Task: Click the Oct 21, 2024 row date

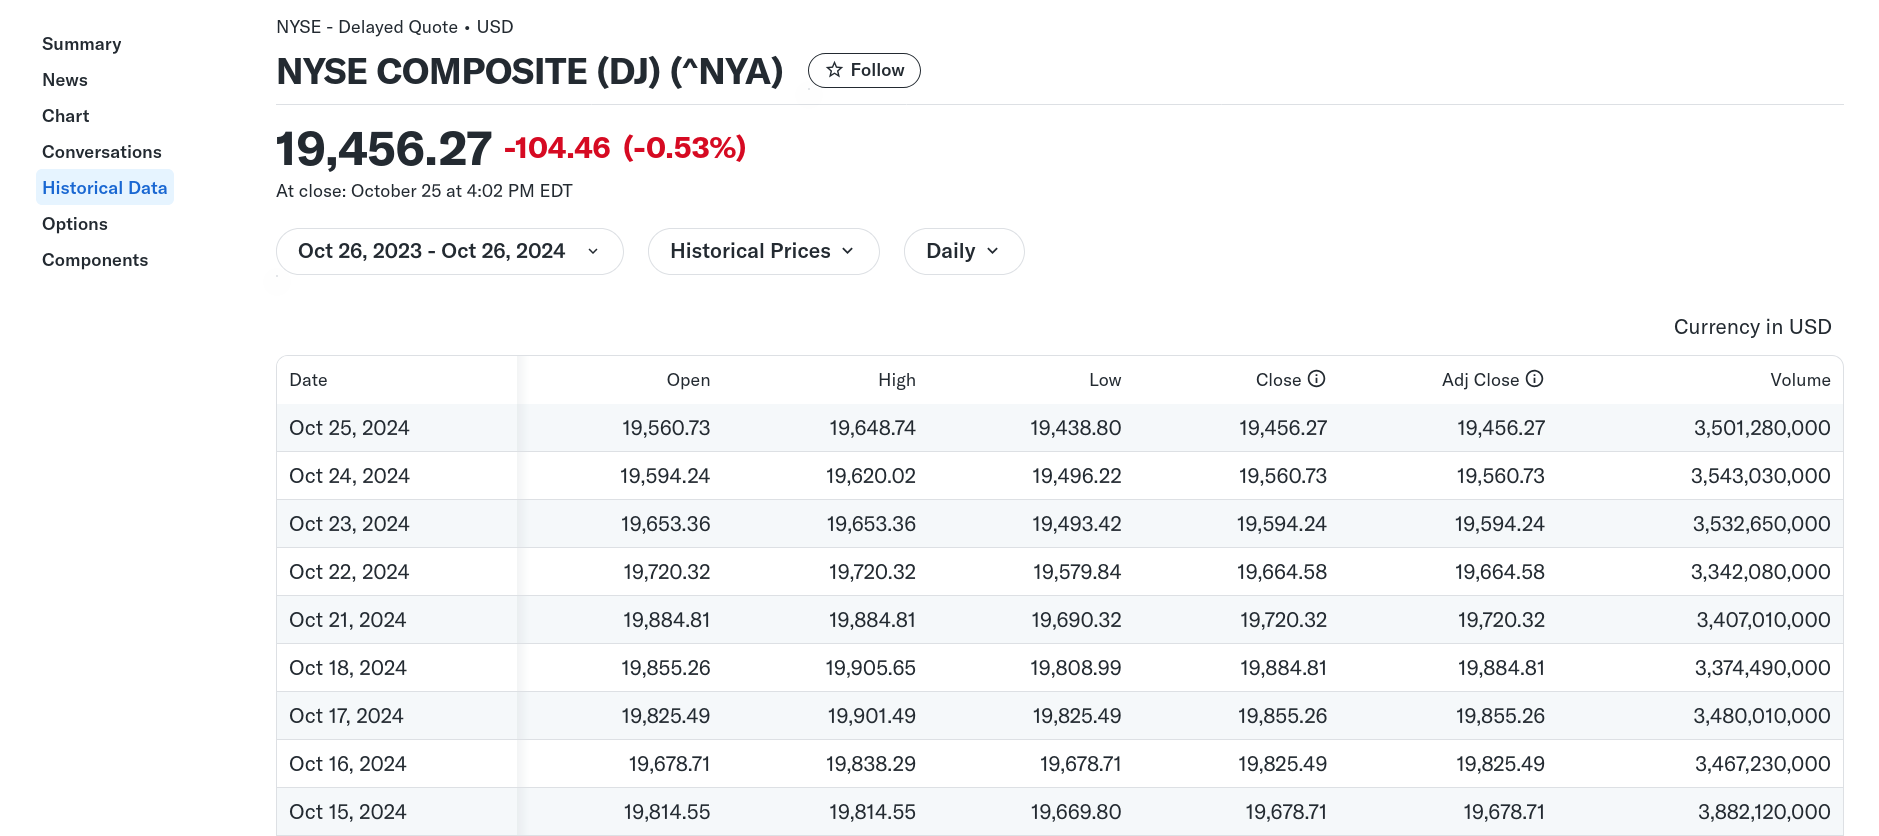Action: point(347,620)
